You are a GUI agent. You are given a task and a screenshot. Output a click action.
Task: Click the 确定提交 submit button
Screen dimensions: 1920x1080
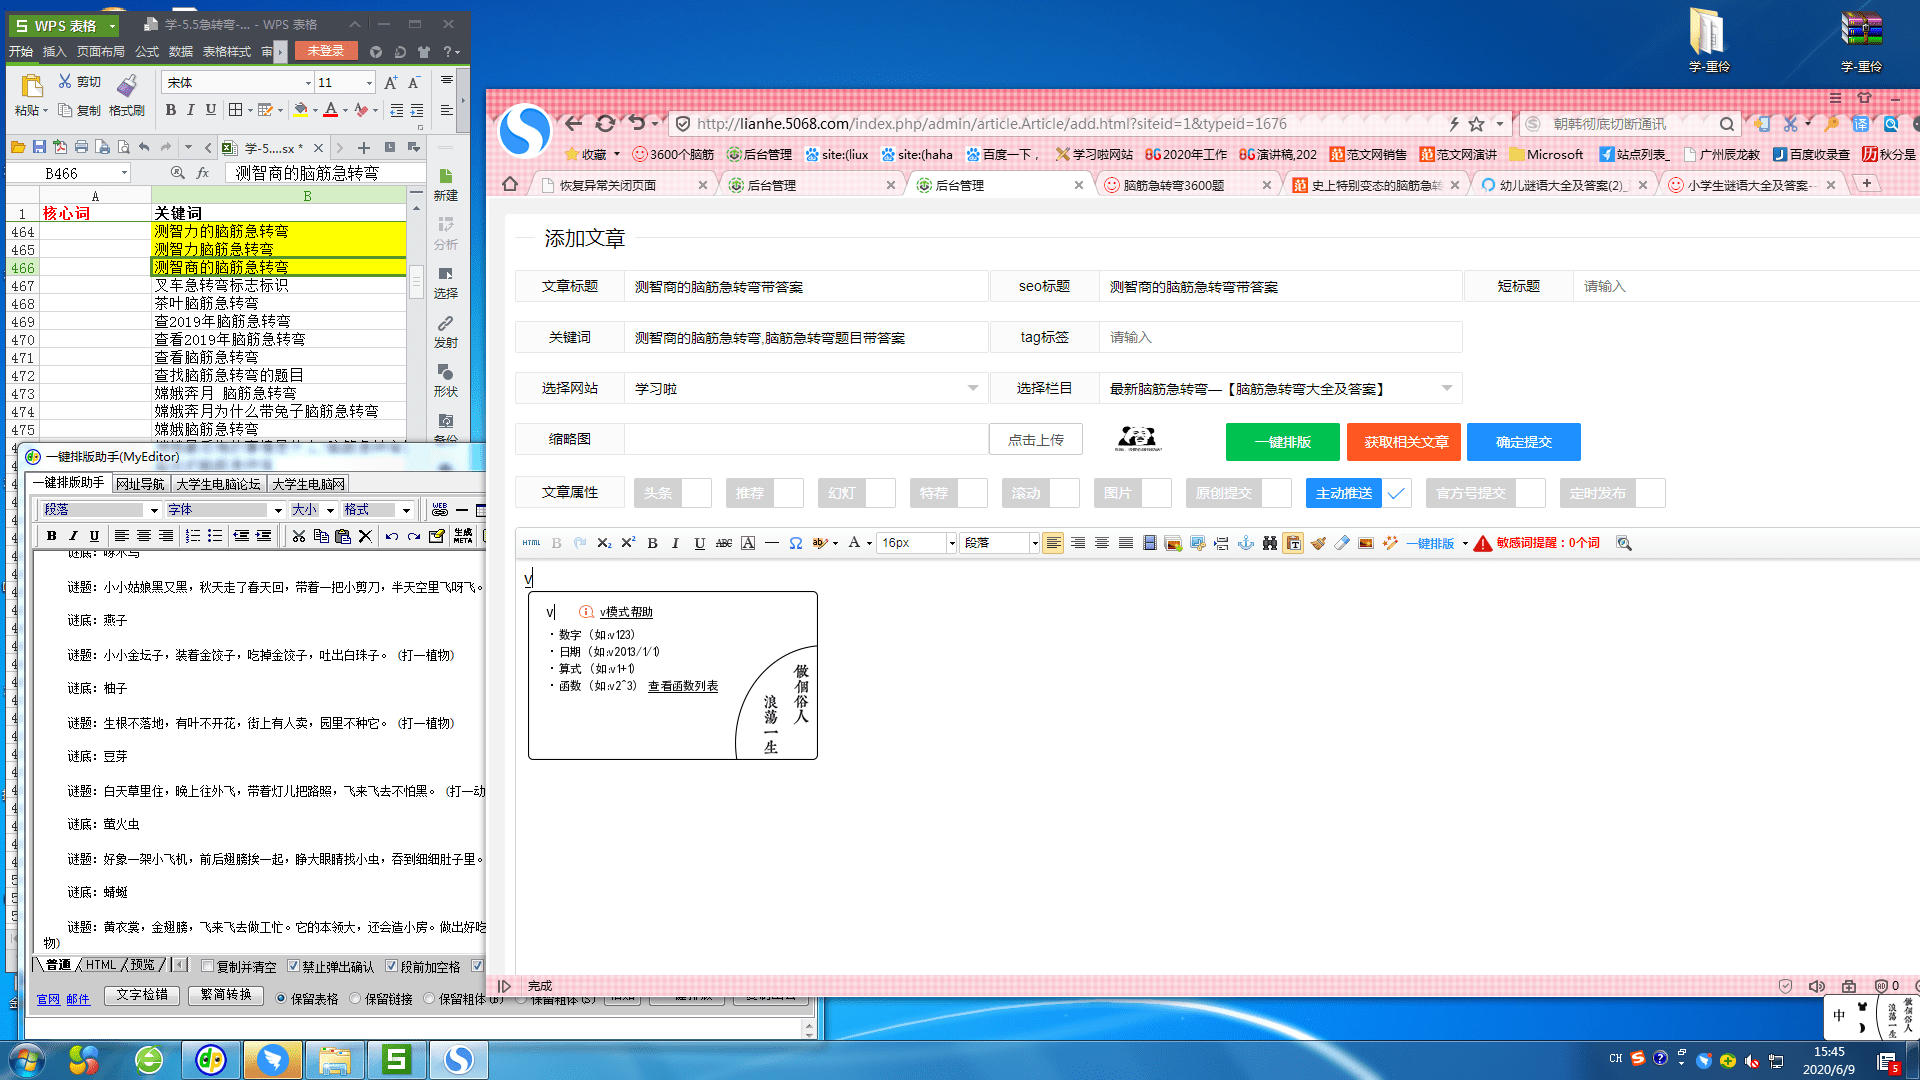pyautogui.click(x=1523, y=442)
